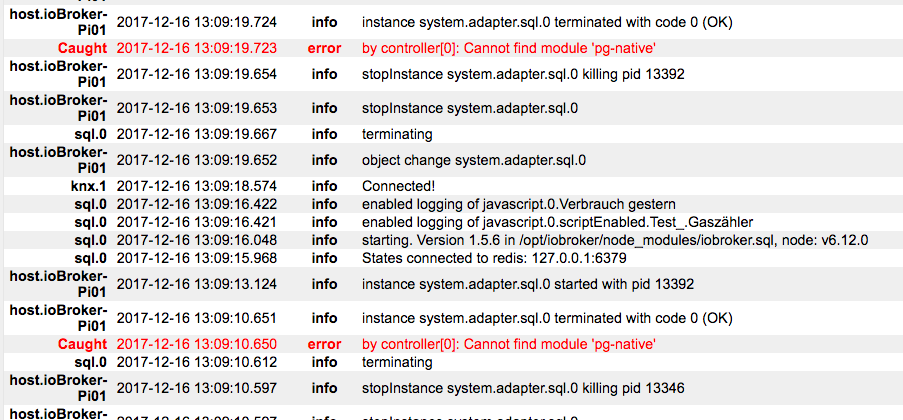Select stopInstance system.adapter.sql.0 message at 13:09:19.653
This screenshot has height=420, width=903.
470,108
